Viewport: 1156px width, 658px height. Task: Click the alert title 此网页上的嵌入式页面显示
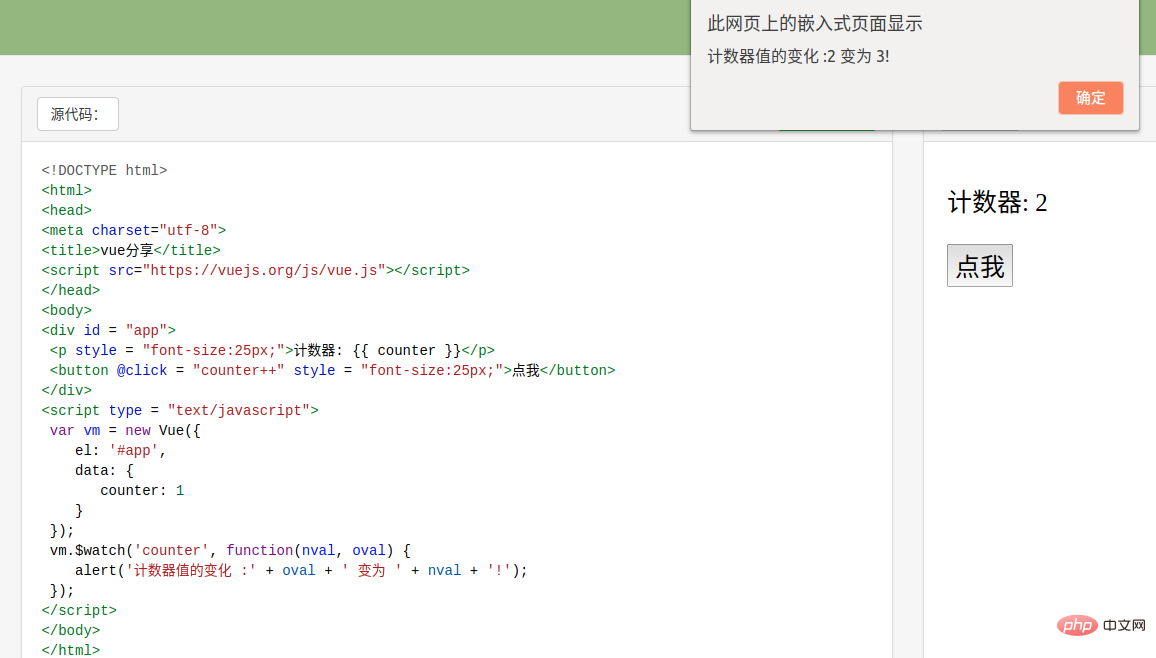coord(814,24)
